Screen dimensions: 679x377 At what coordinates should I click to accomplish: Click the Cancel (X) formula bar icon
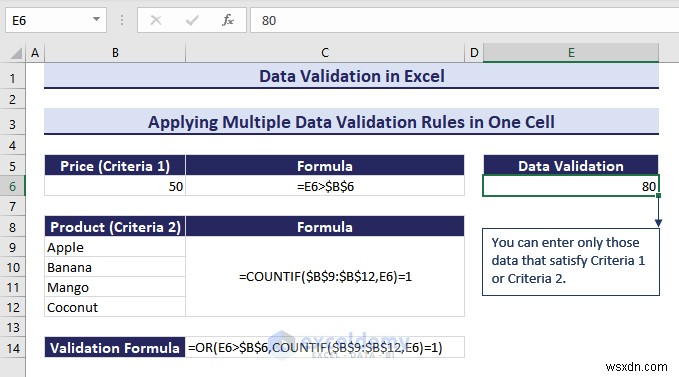[x=156, y=20]
